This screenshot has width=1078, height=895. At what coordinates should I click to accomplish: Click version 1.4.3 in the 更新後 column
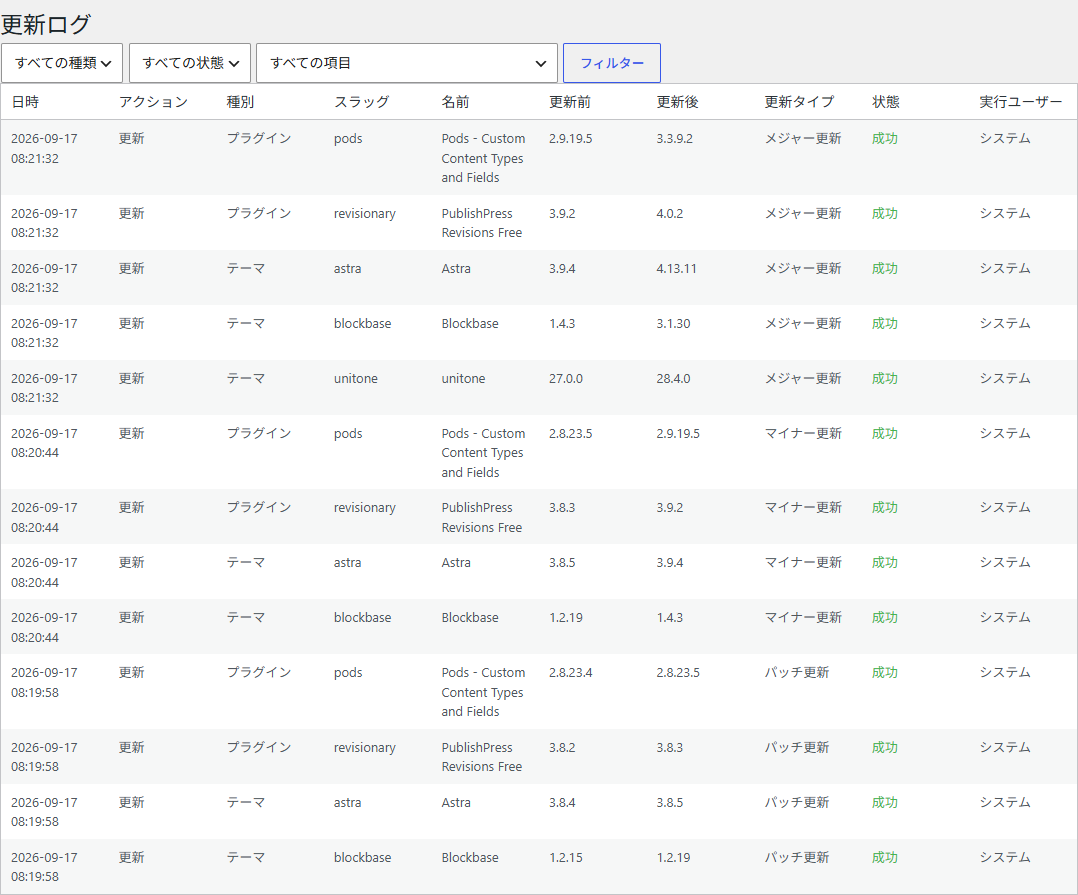670,617
